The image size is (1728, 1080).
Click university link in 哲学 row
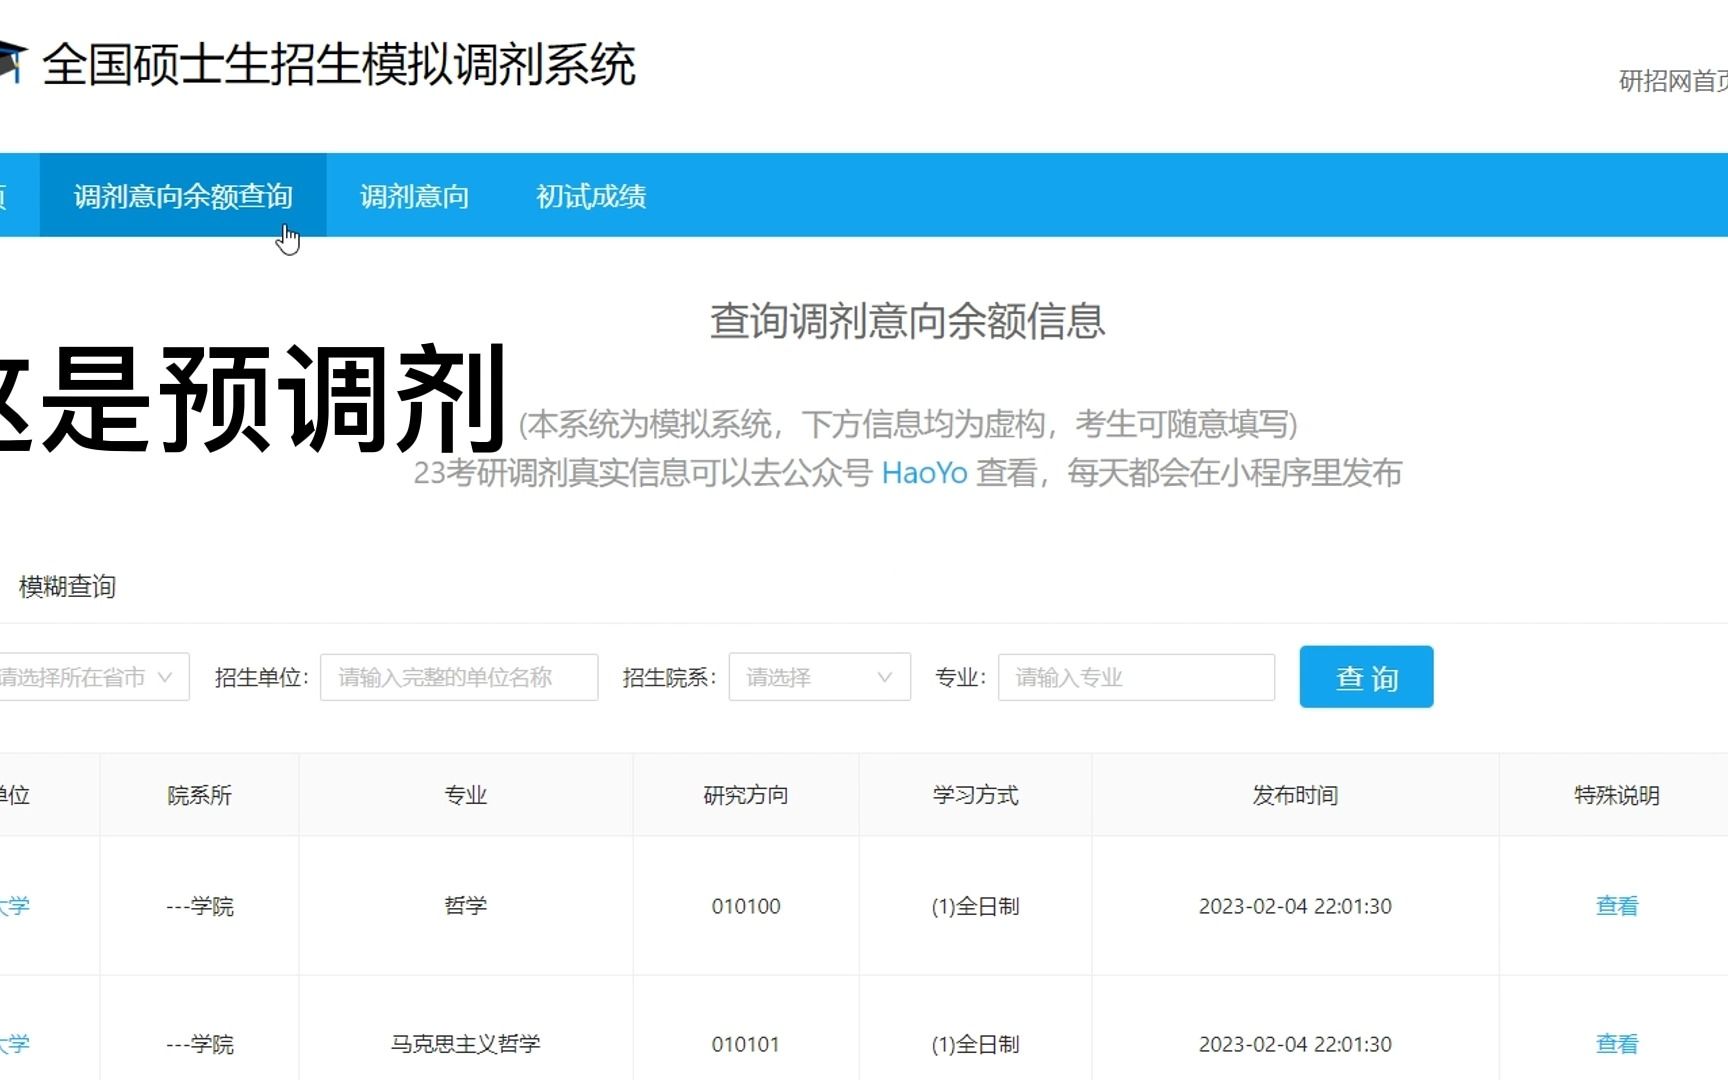(14, 906)
